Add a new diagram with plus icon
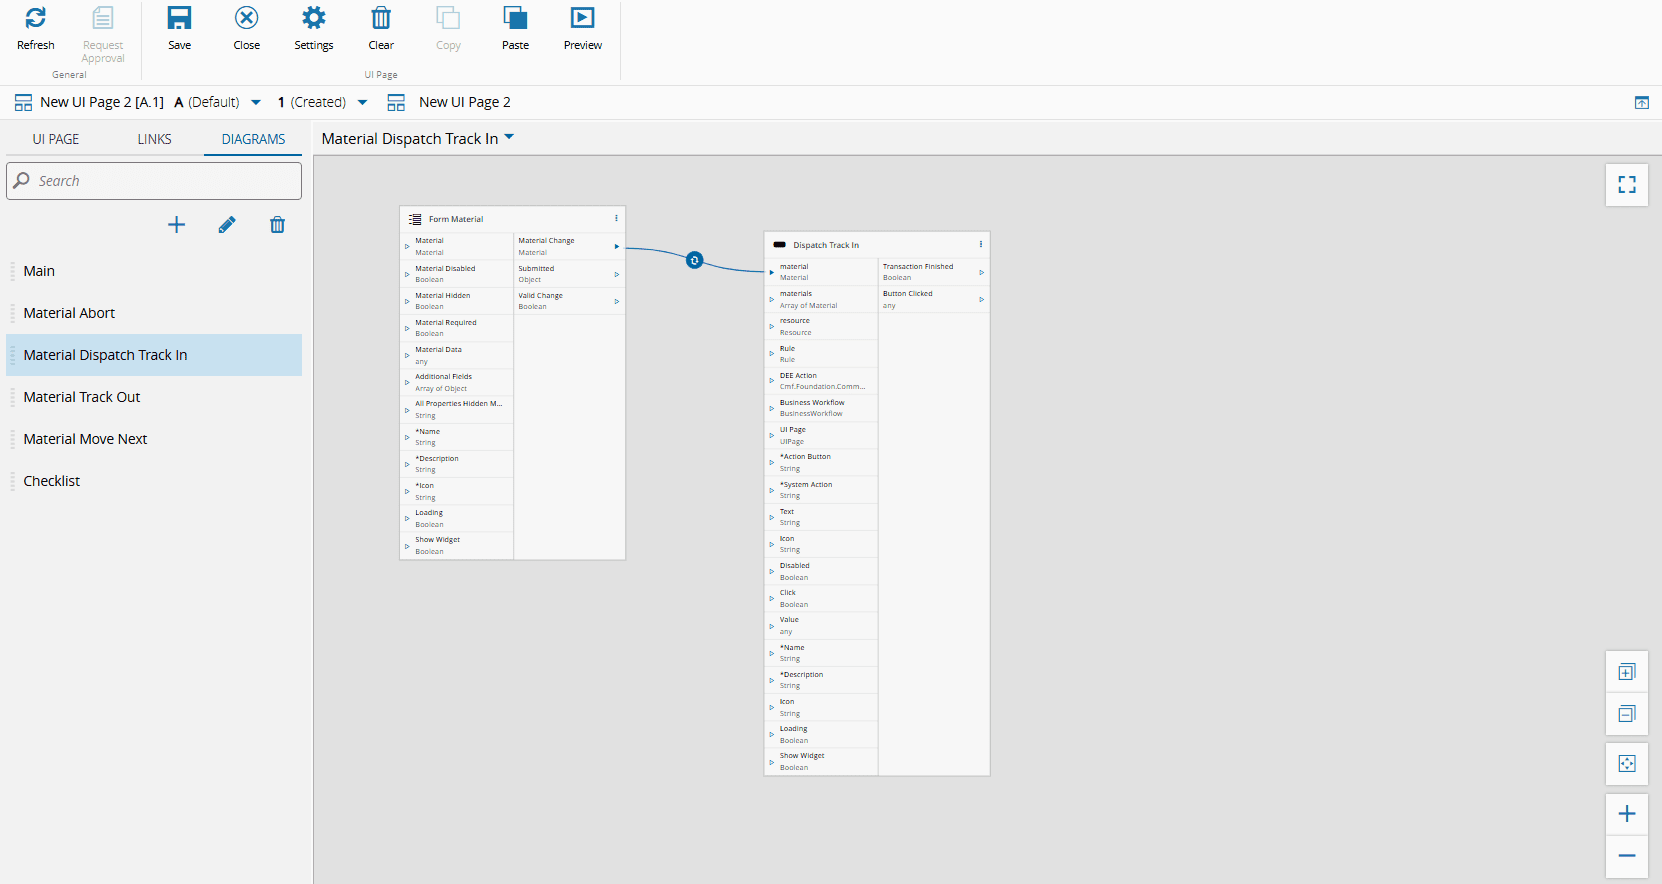 pyautogui.click(x=176, y=225)
